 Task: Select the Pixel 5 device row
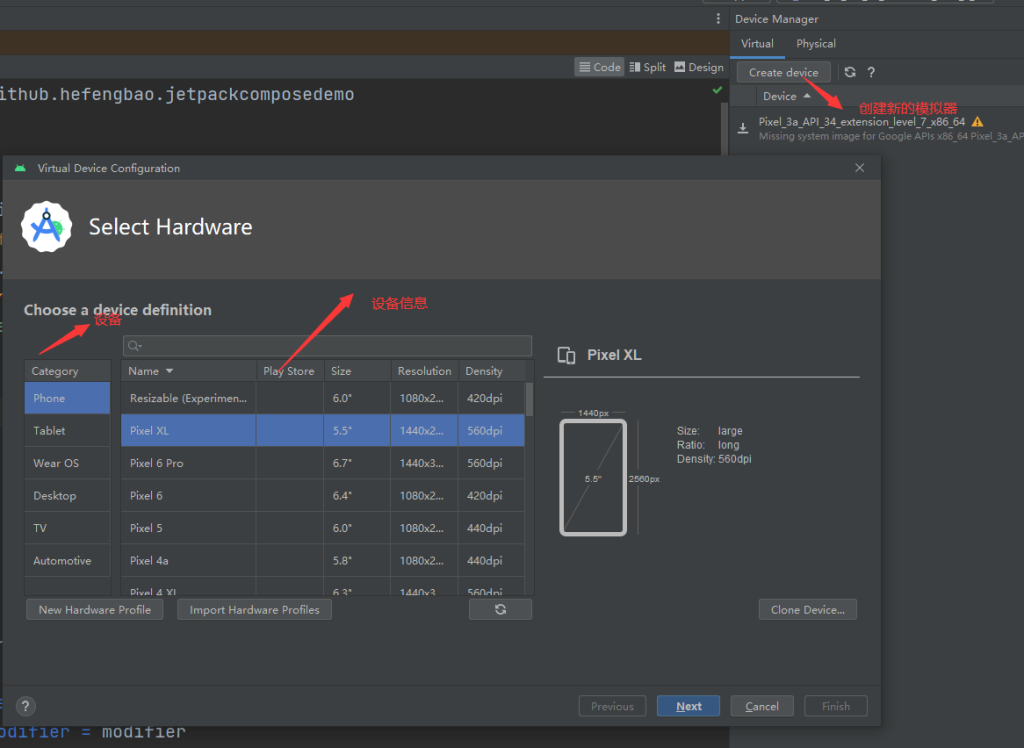click(323, 528)
